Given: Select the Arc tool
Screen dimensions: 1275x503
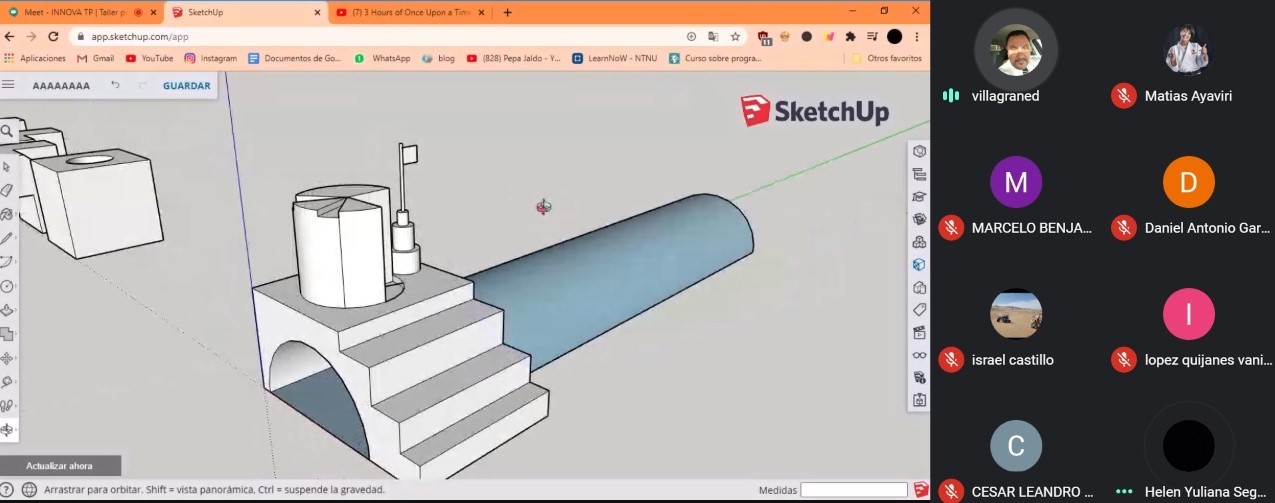Looking at the screenshot, I should coord(7,262).
